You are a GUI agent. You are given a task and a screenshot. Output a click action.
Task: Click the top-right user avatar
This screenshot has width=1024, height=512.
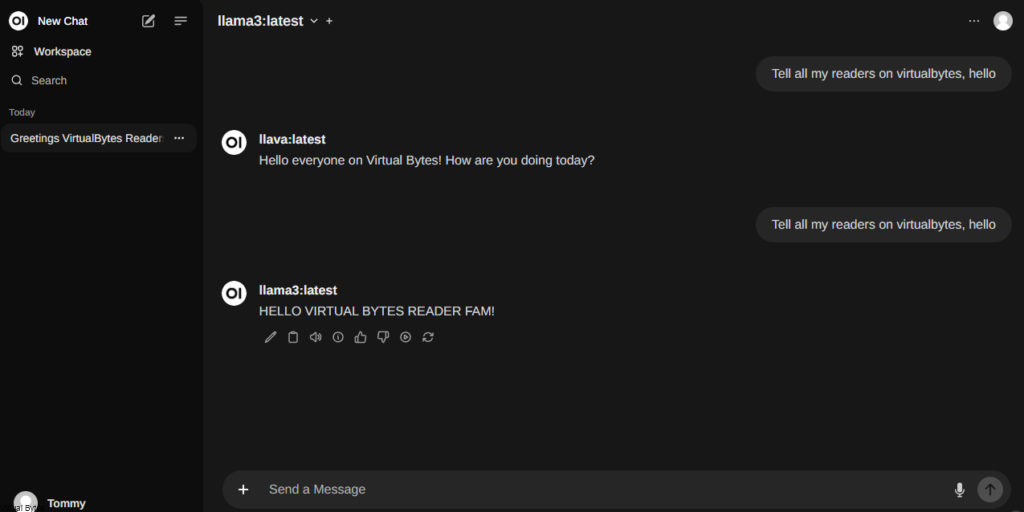(1003, 21)
